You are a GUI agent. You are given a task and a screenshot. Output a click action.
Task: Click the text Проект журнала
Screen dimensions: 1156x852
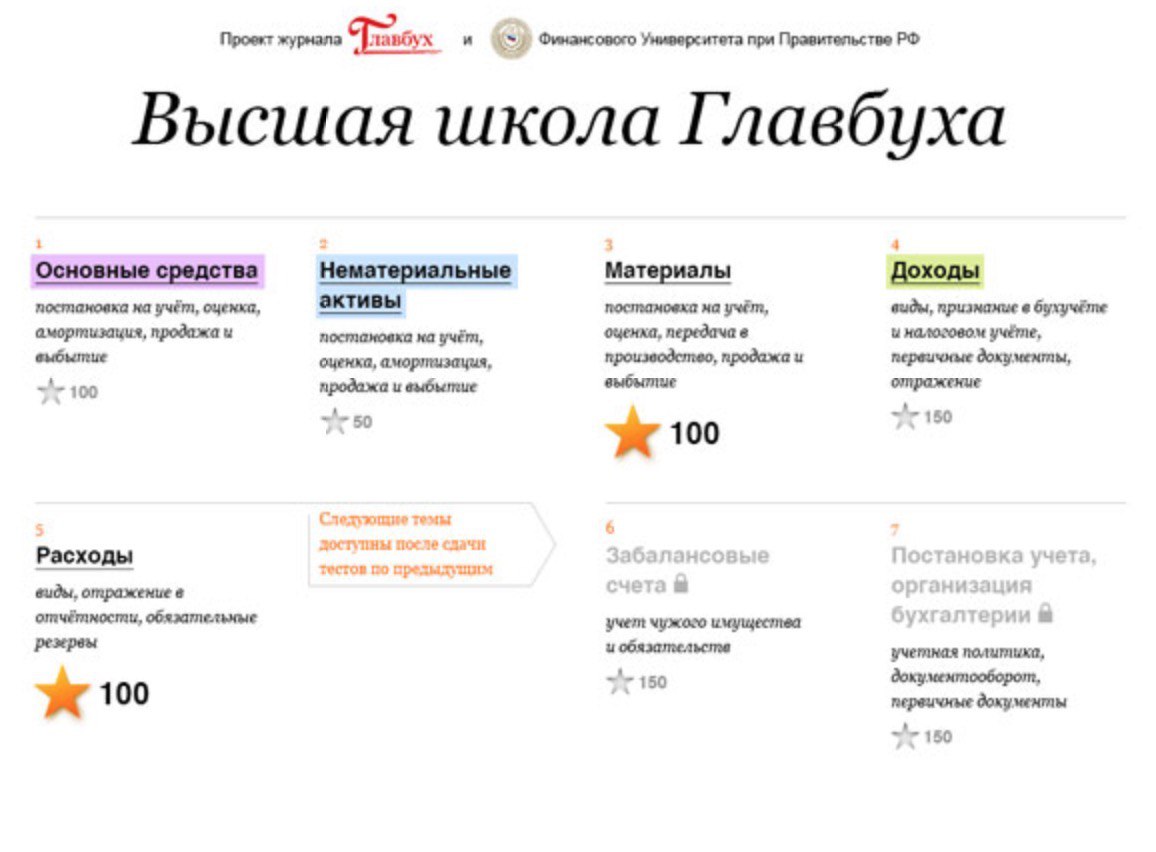point(281,40)
